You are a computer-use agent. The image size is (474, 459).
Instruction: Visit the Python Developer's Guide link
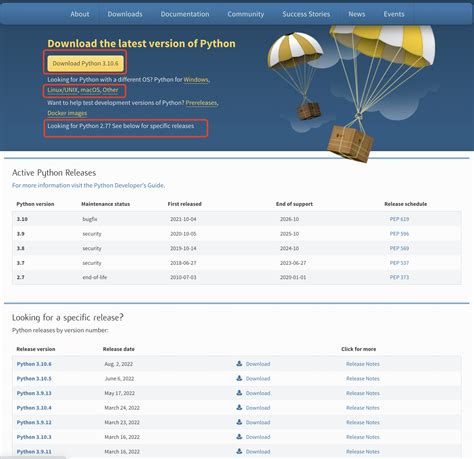click(88, 185)
